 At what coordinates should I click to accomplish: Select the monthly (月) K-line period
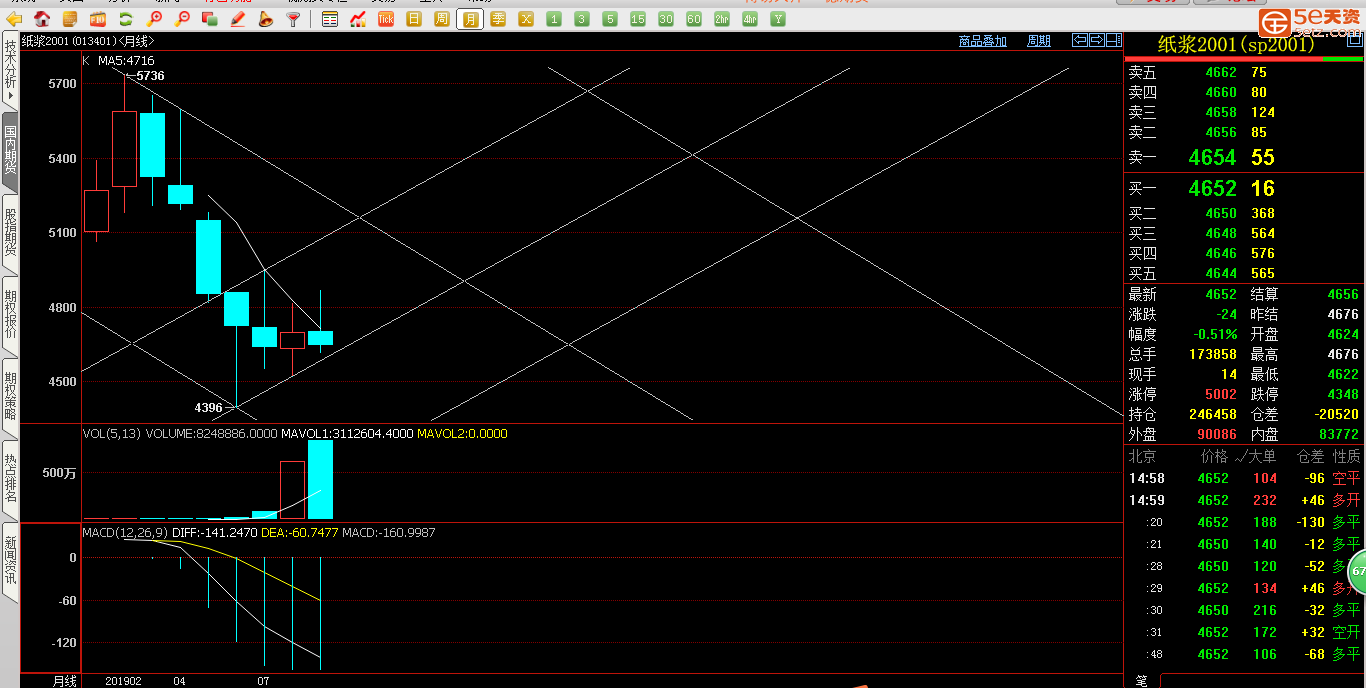click(469, 19)
